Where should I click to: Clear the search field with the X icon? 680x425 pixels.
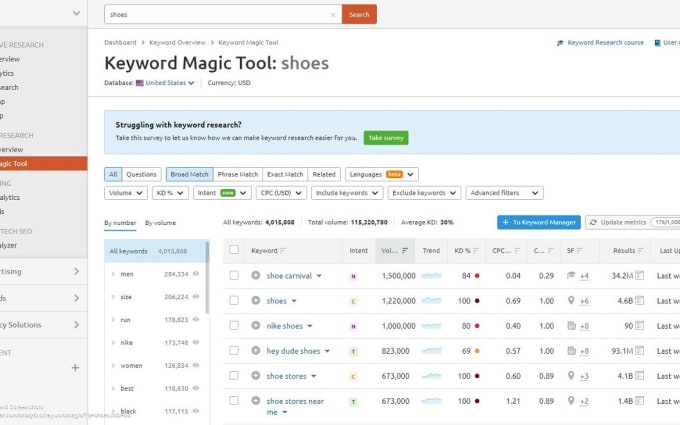[x=333, y=15]
